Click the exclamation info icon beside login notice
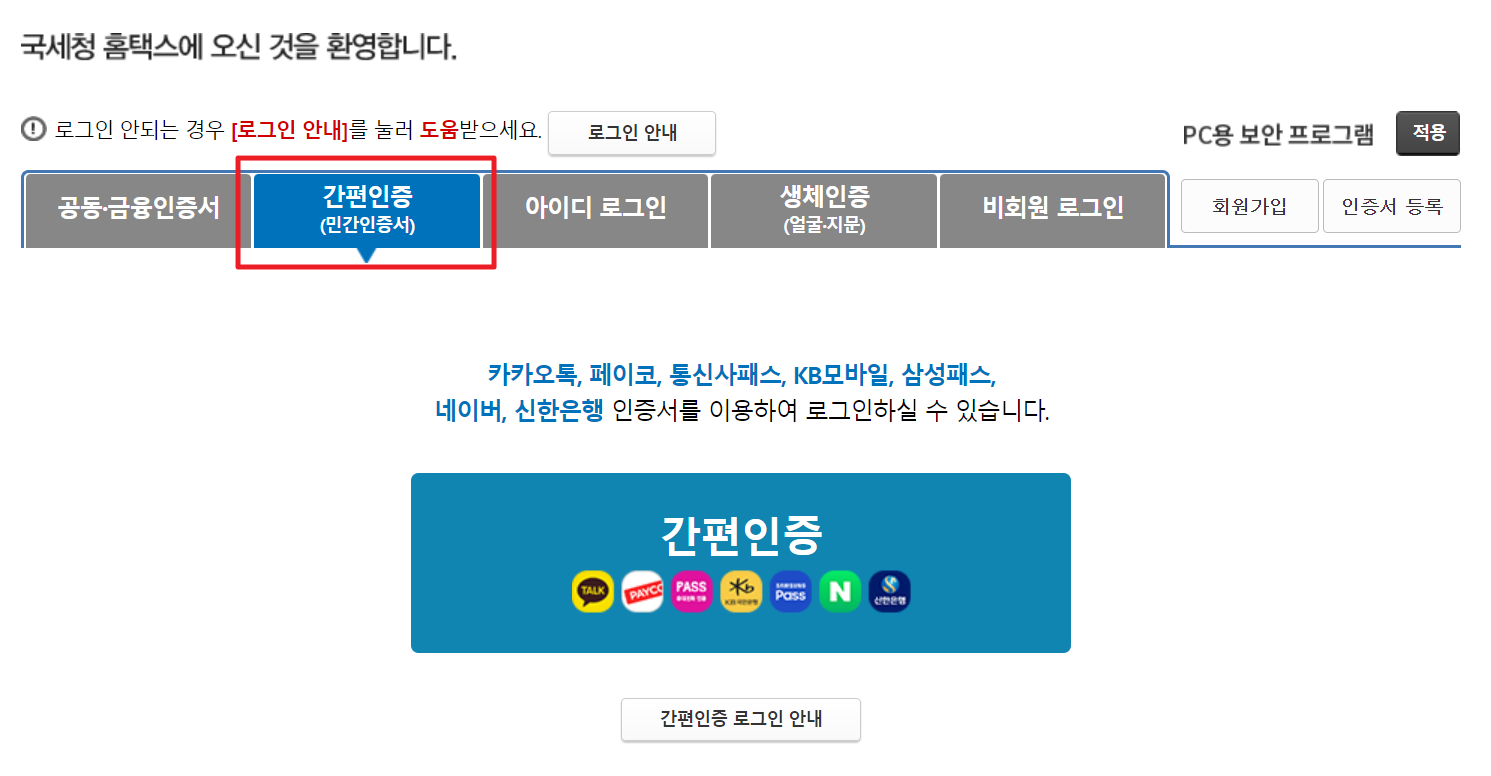The height and width of the screenshot is (776, 1491). 34,129
